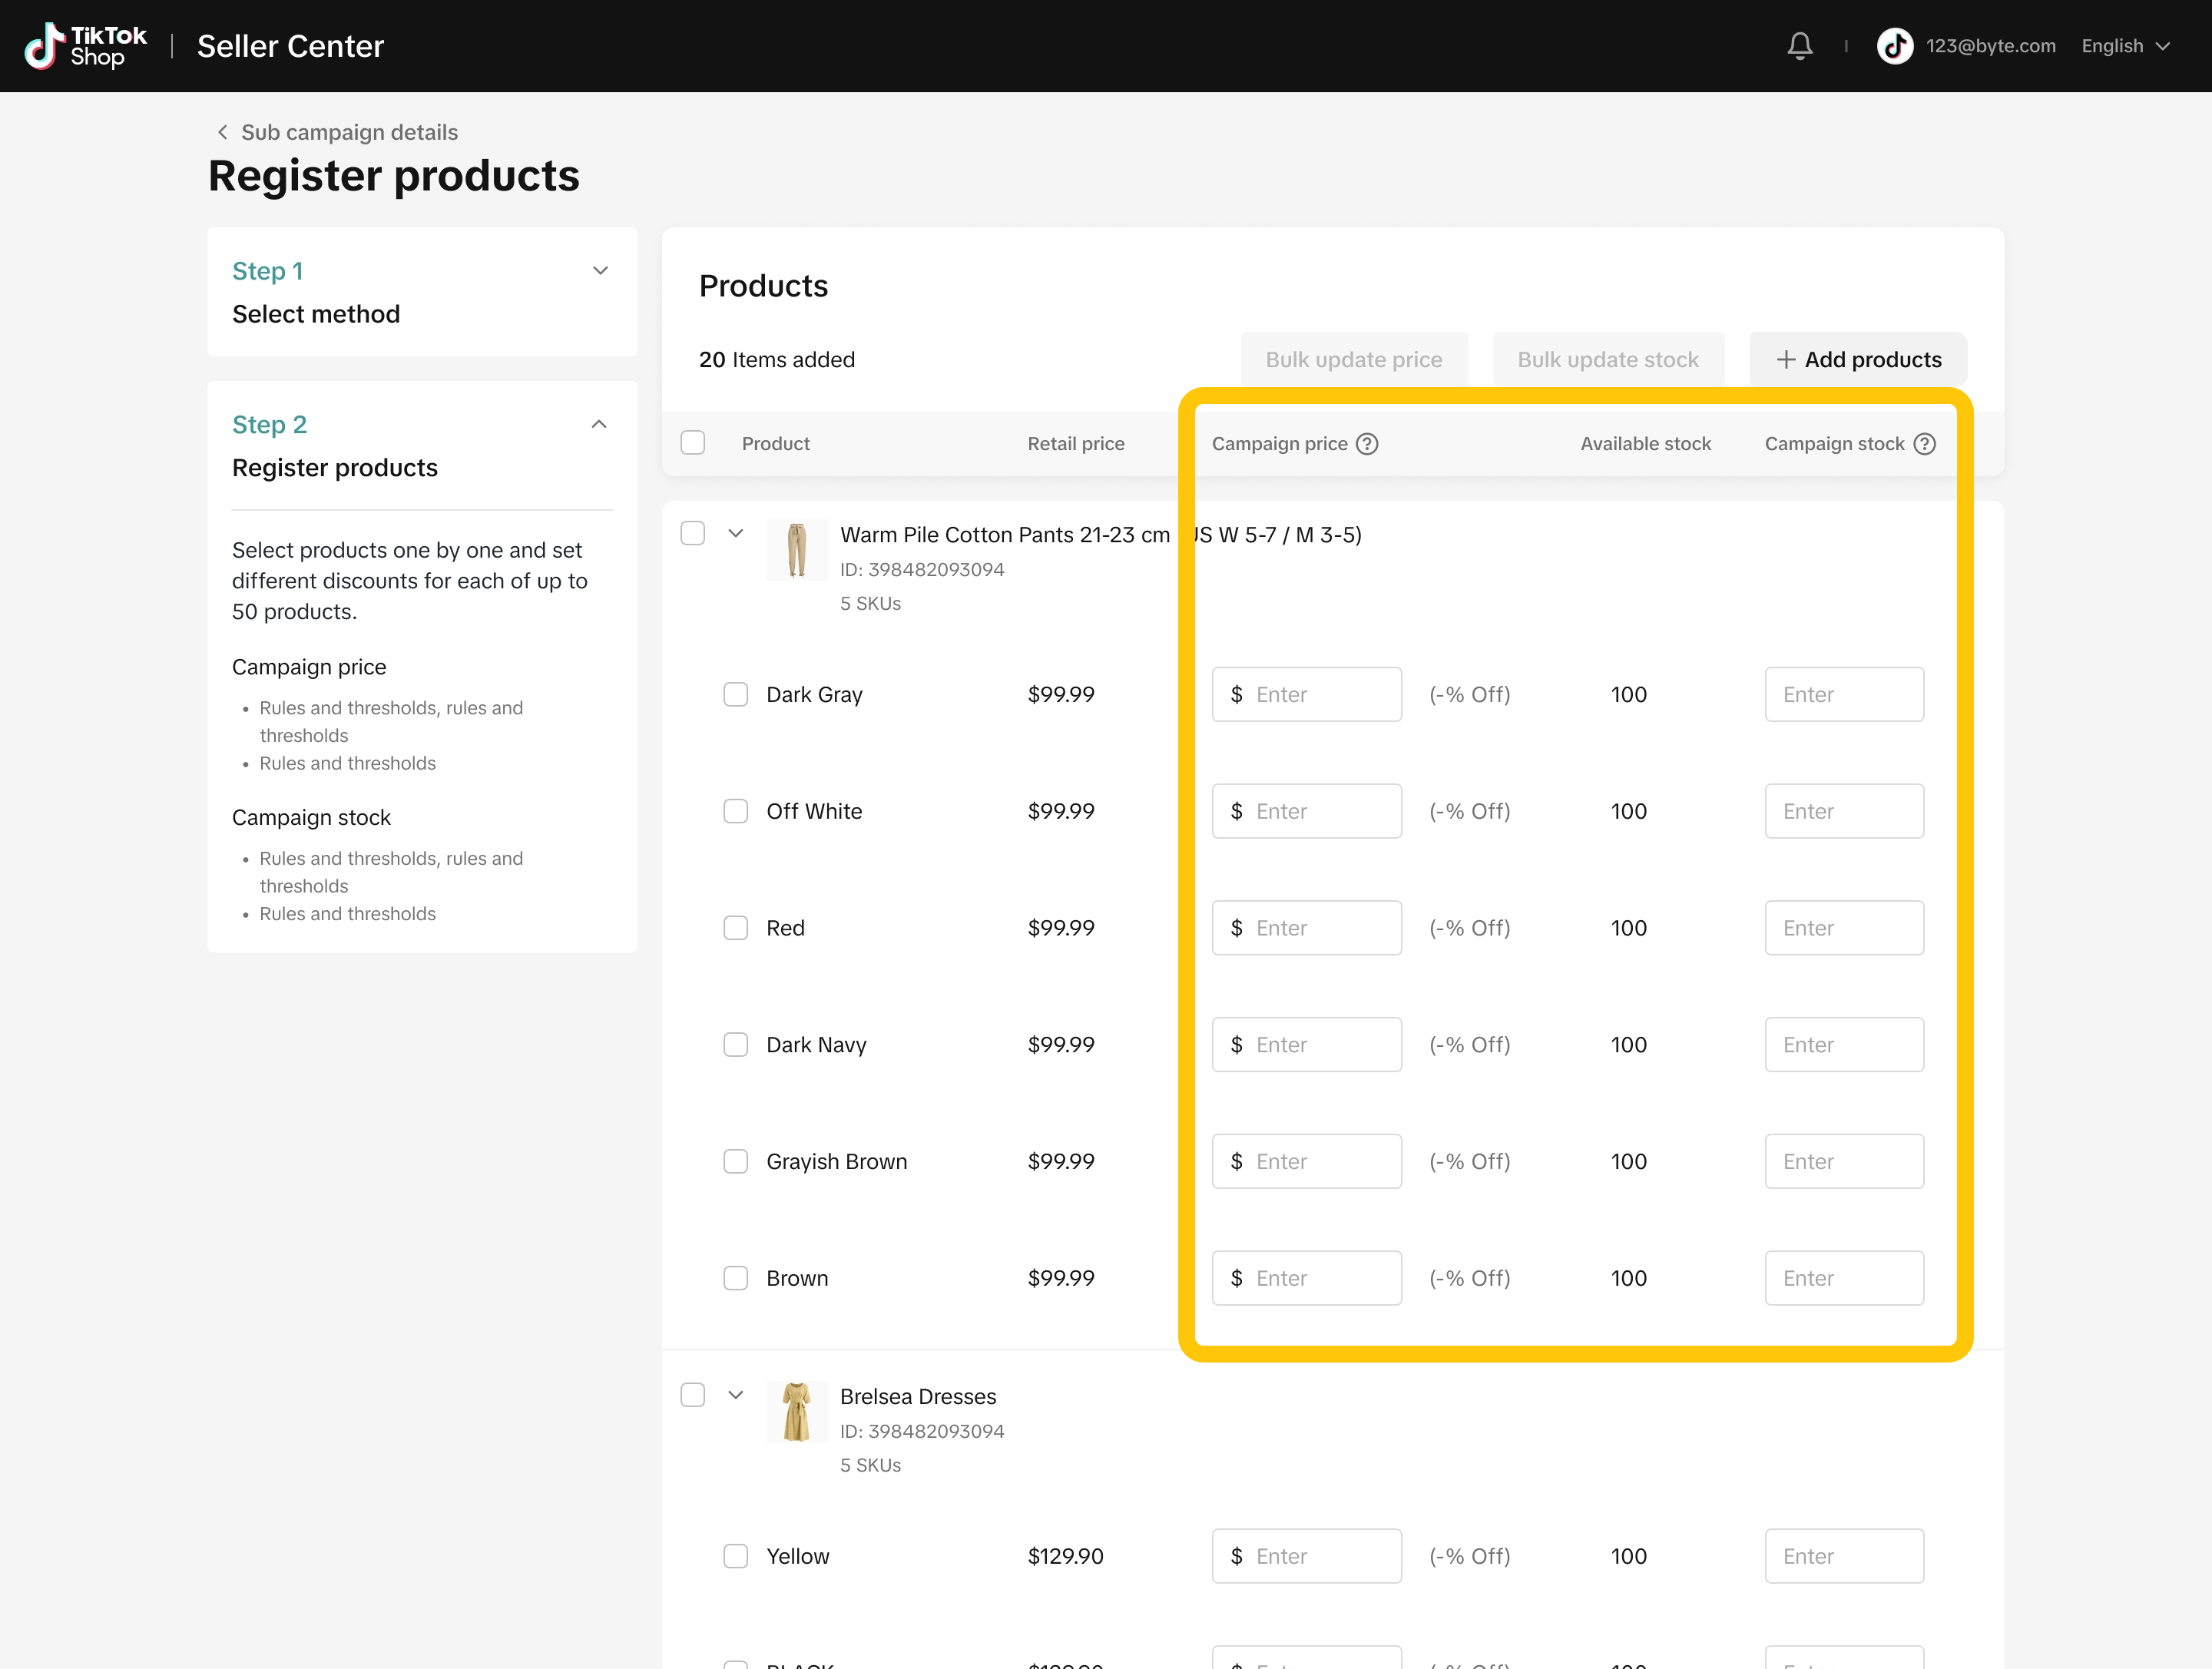
Task: Expand the Step 1 Select method panel
Action: 600,271
